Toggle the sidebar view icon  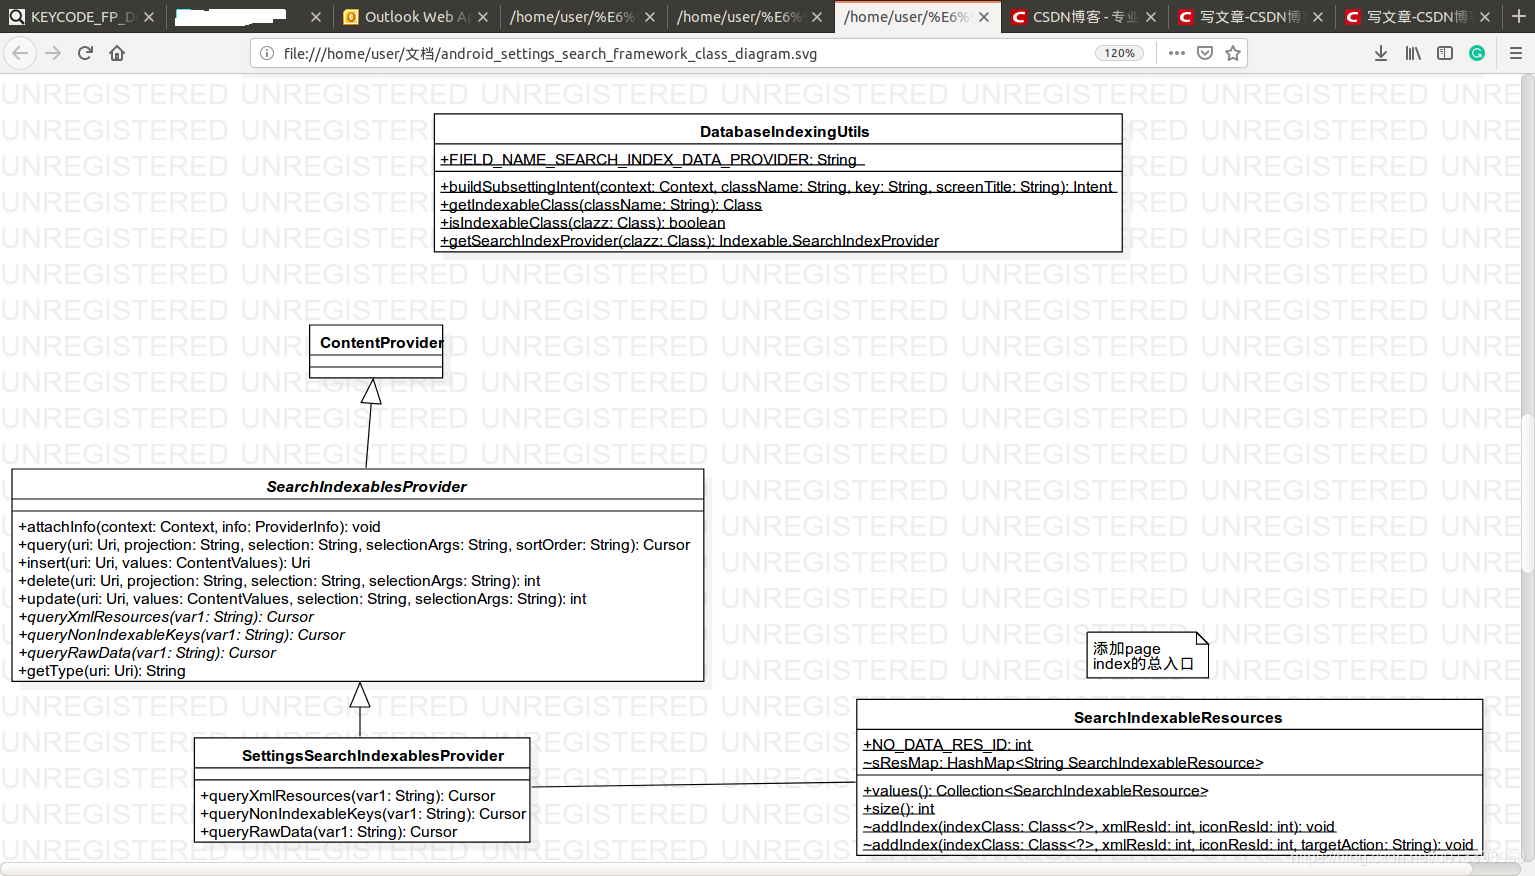pos(1445,53)
